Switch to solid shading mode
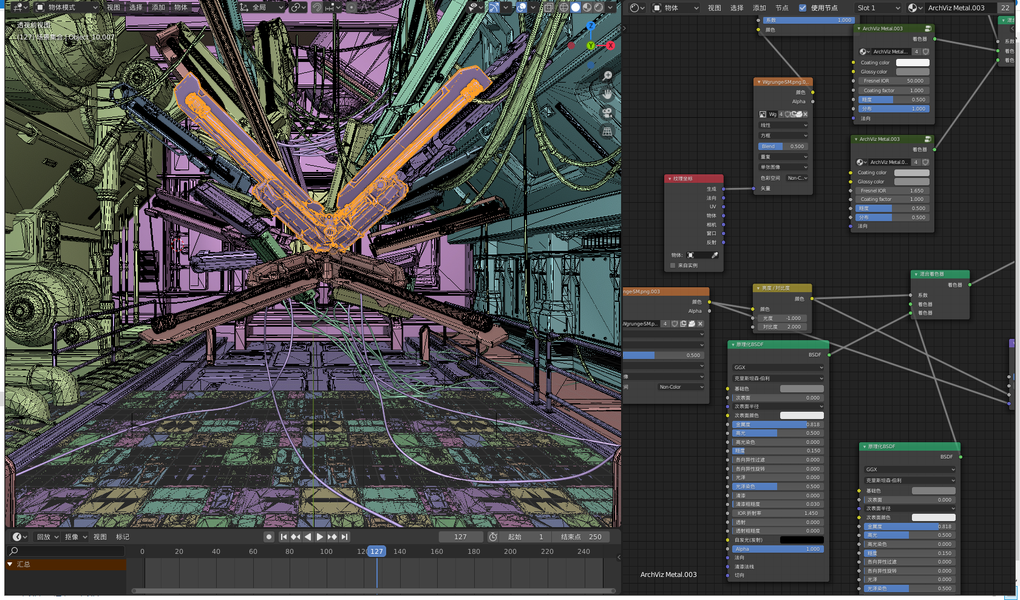The image size is (1020, 600). tap(575, 7)
